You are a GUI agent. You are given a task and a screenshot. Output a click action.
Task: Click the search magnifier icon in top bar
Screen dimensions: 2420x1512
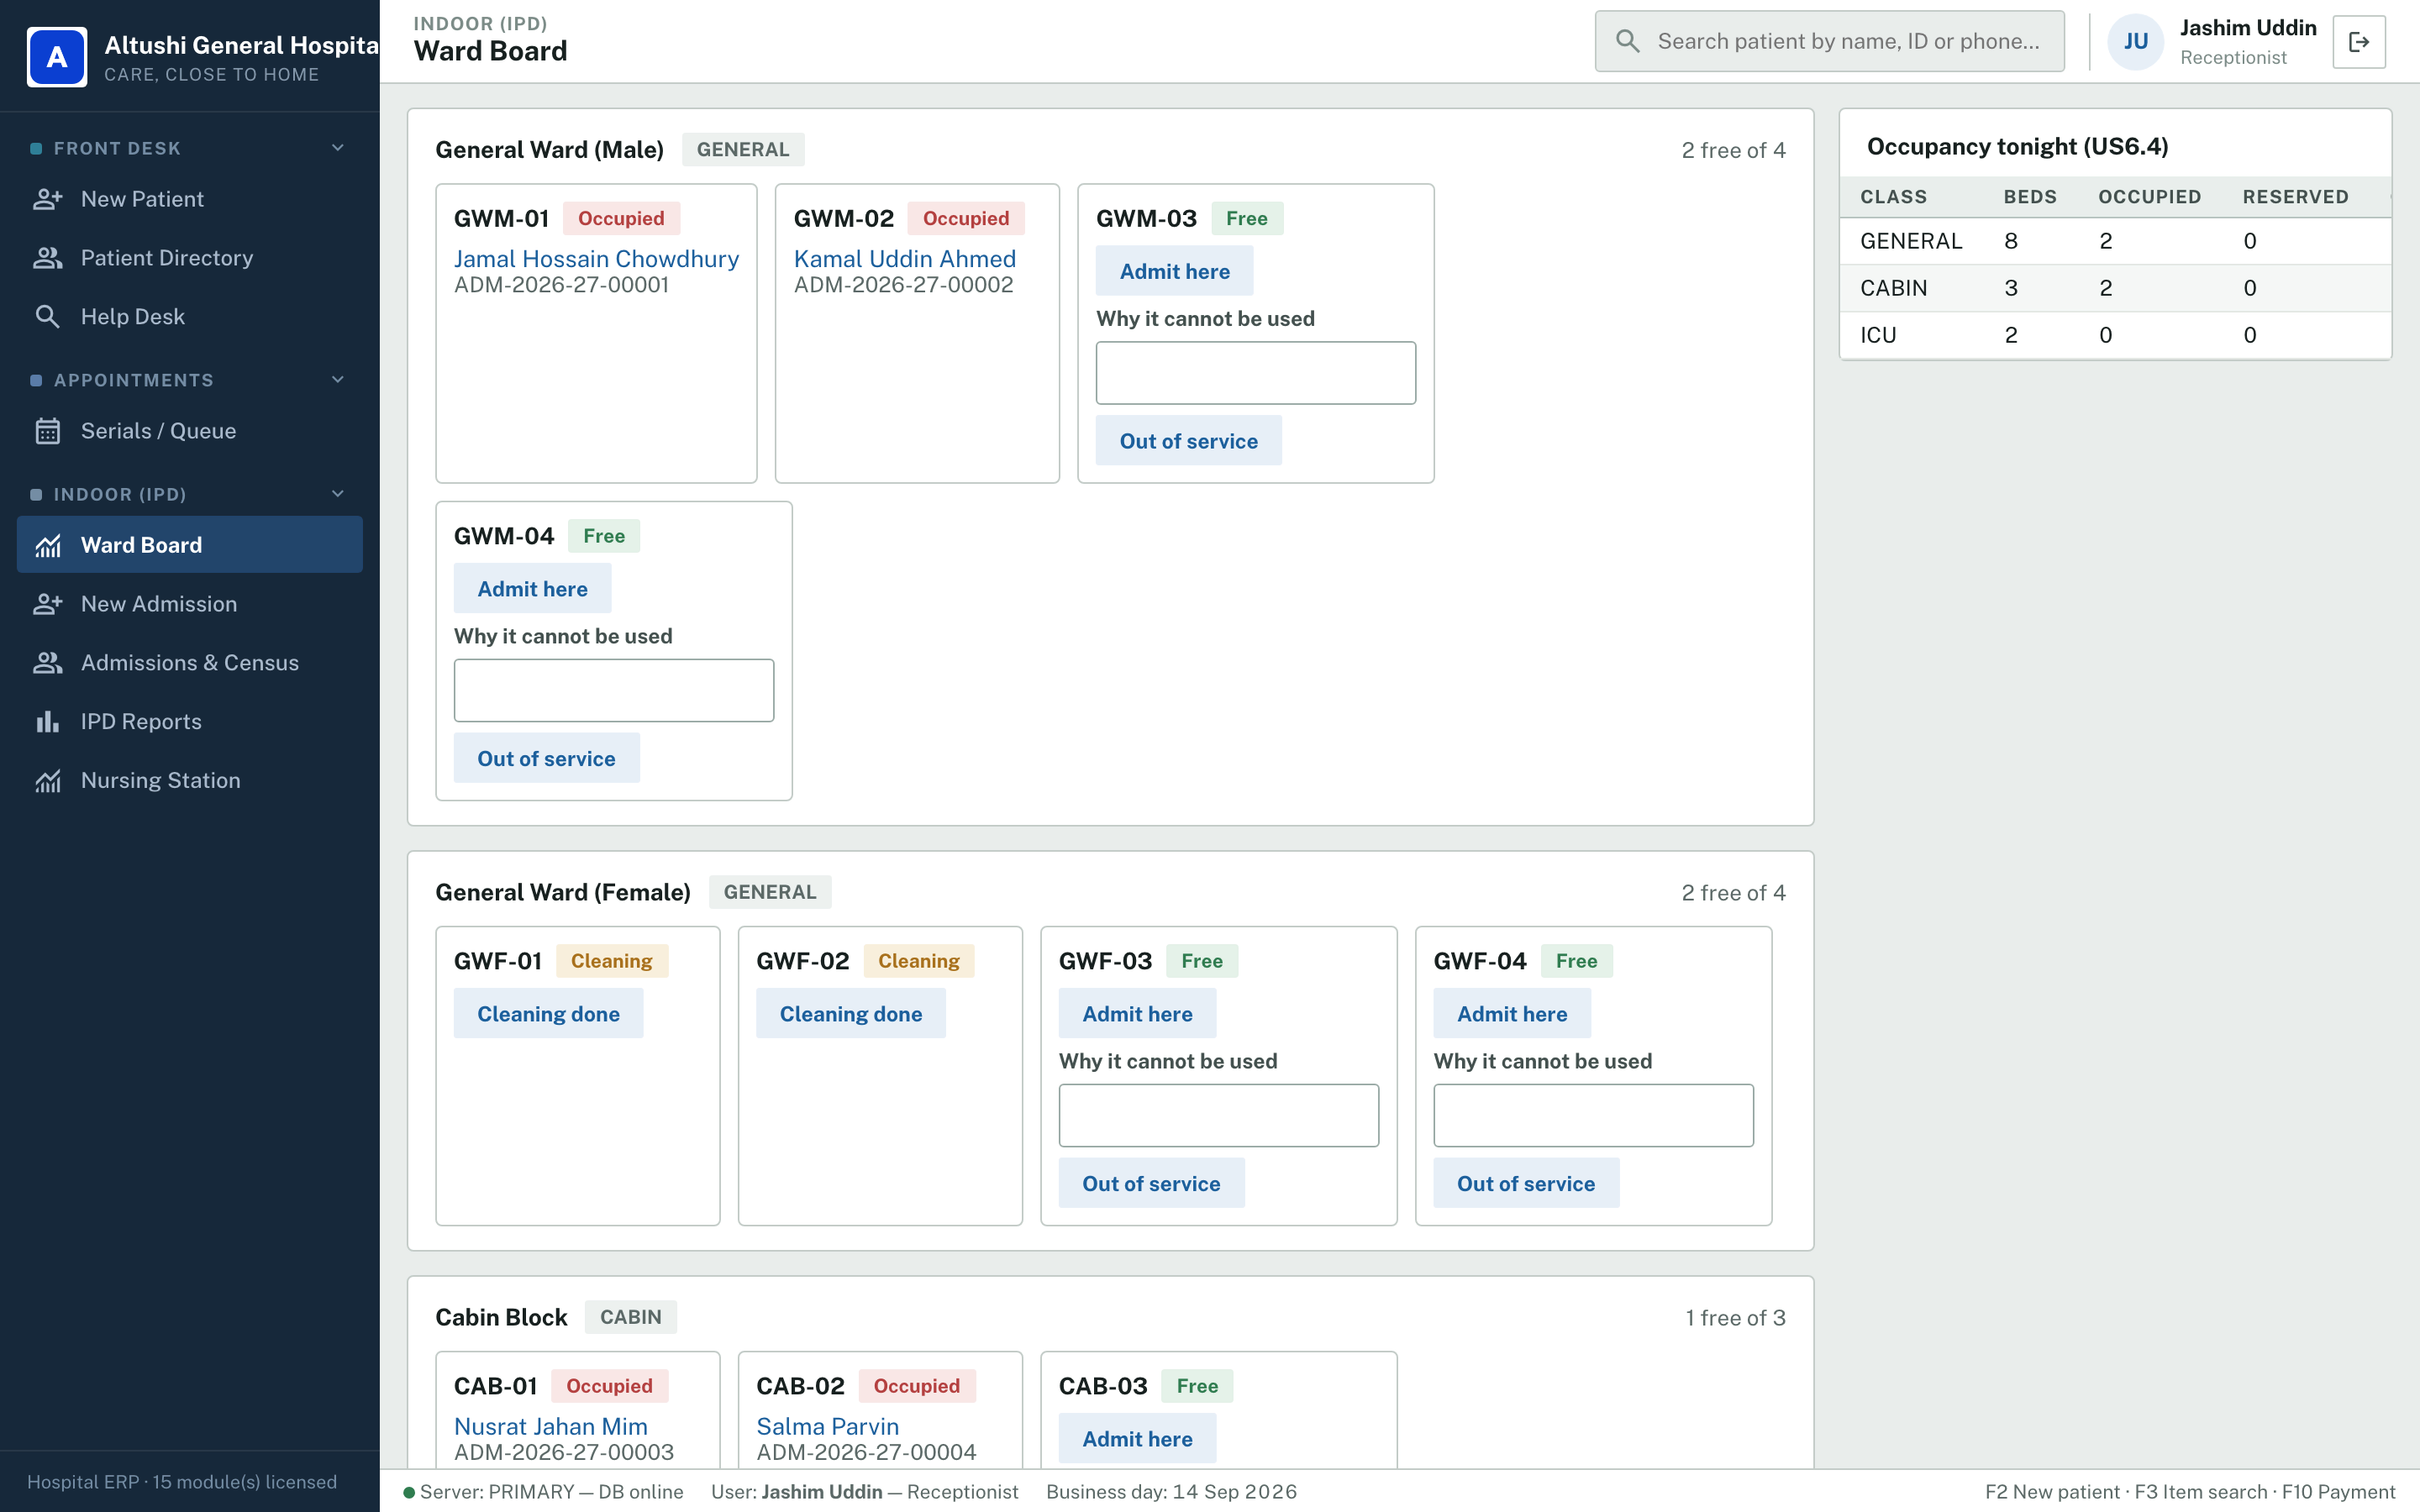click(x=1628, y=41)
